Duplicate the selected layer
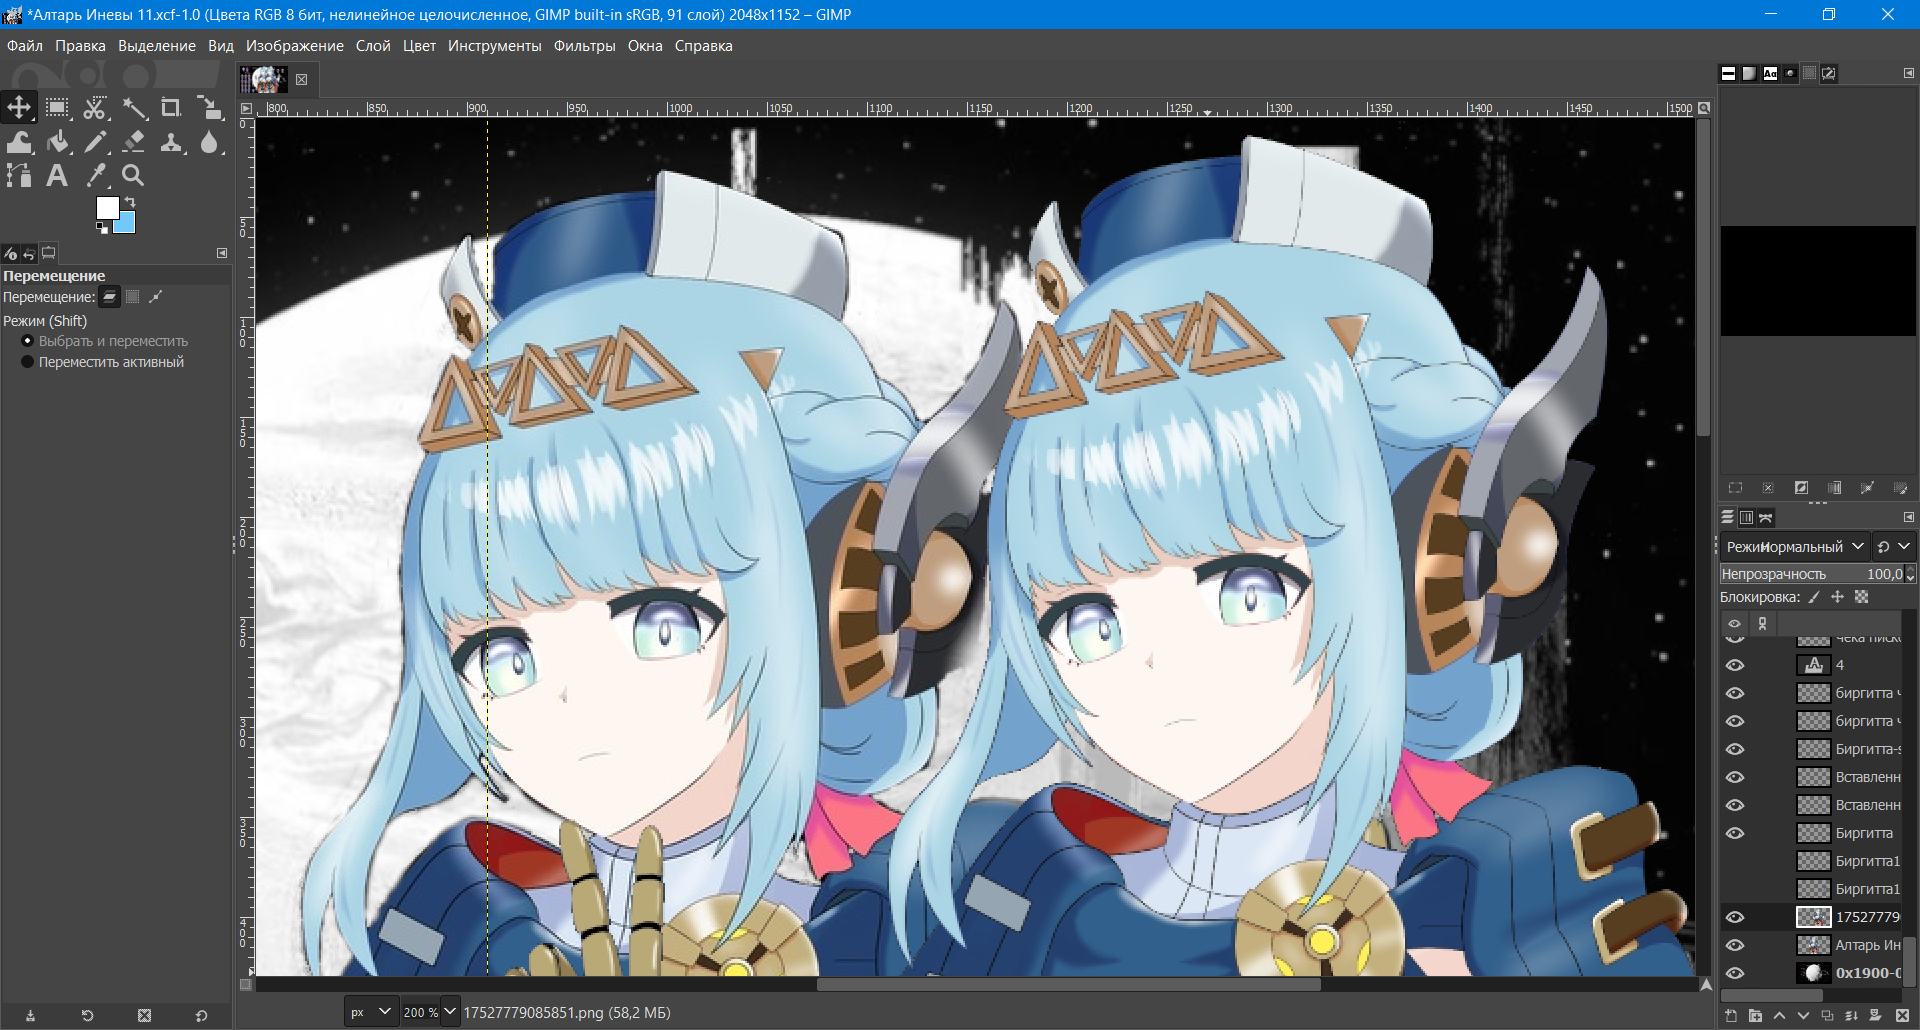 (x=1827, y=1016)
